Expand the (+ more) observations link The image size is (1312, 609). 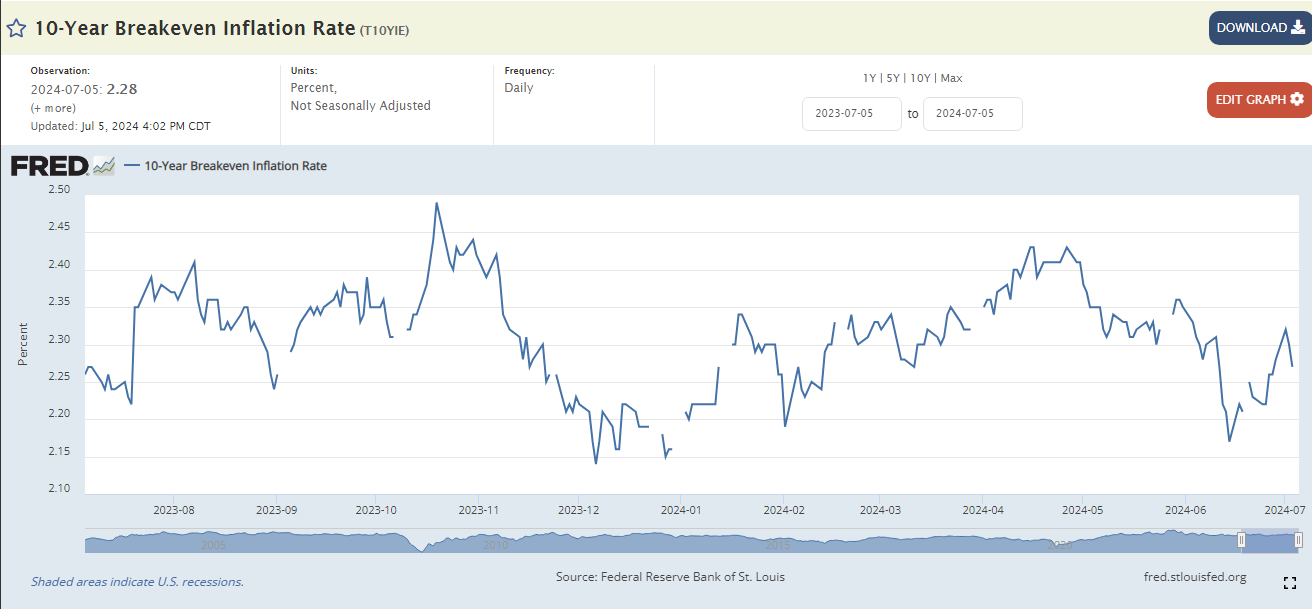[52, 107]
